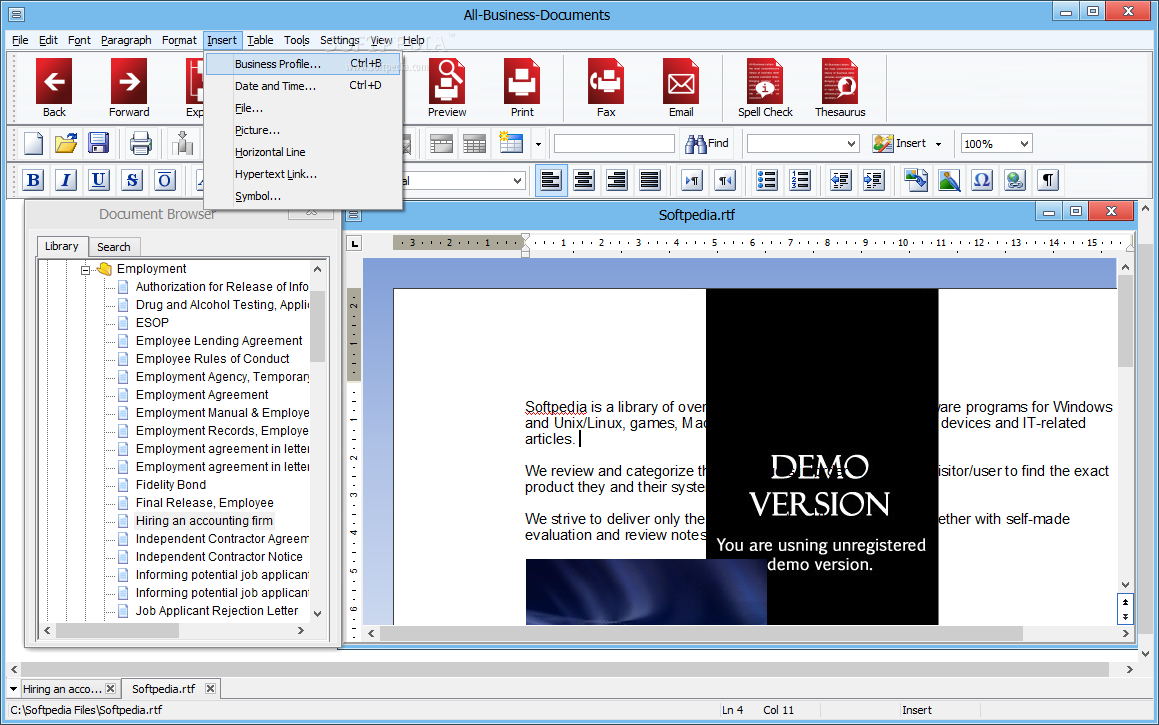
Task: Create a new blank document icon
Action: [33, 143]
